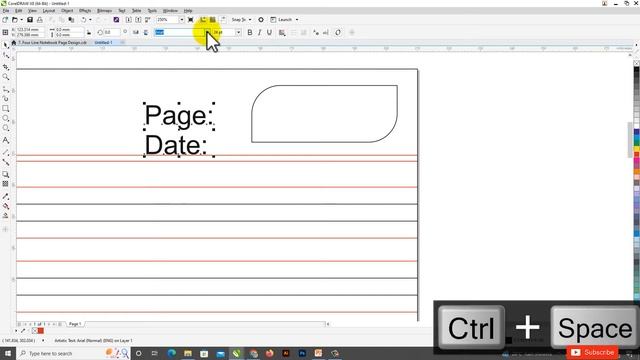Select the Freehand tool in toolbox
This screenshot has height=360, width=640.
[x=6, y=89]
